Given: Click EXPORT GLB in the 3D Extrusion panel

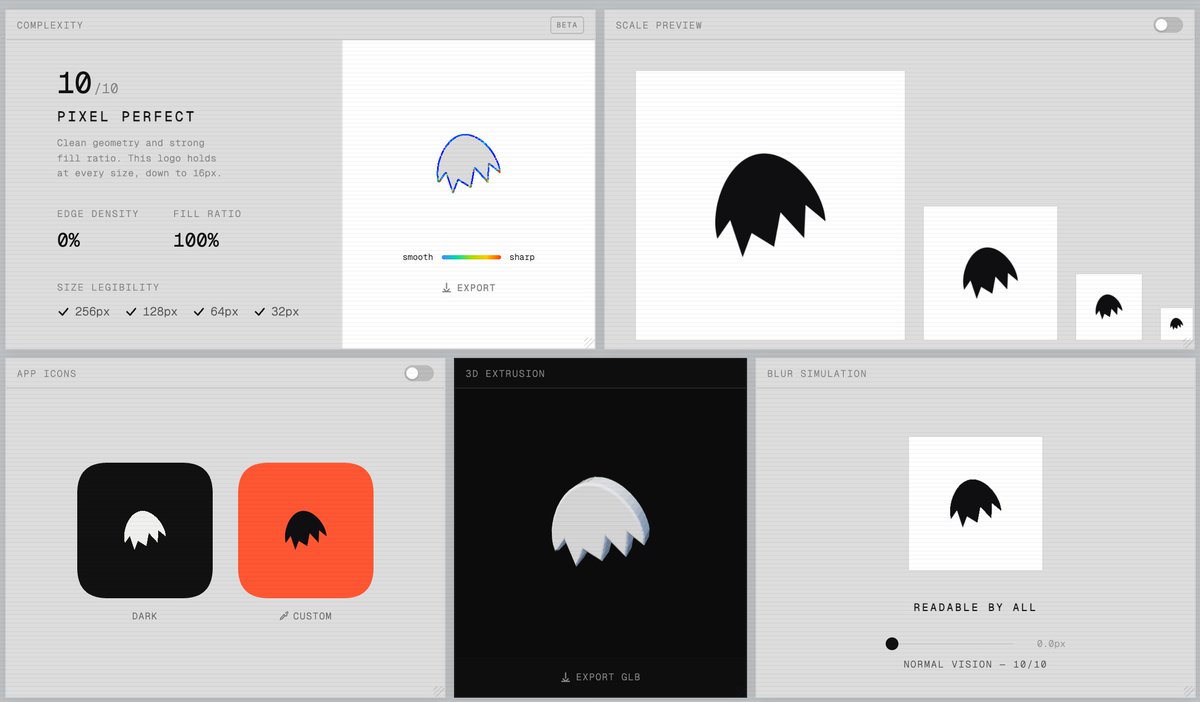Looking at the screenshot, I should (600, 677).
